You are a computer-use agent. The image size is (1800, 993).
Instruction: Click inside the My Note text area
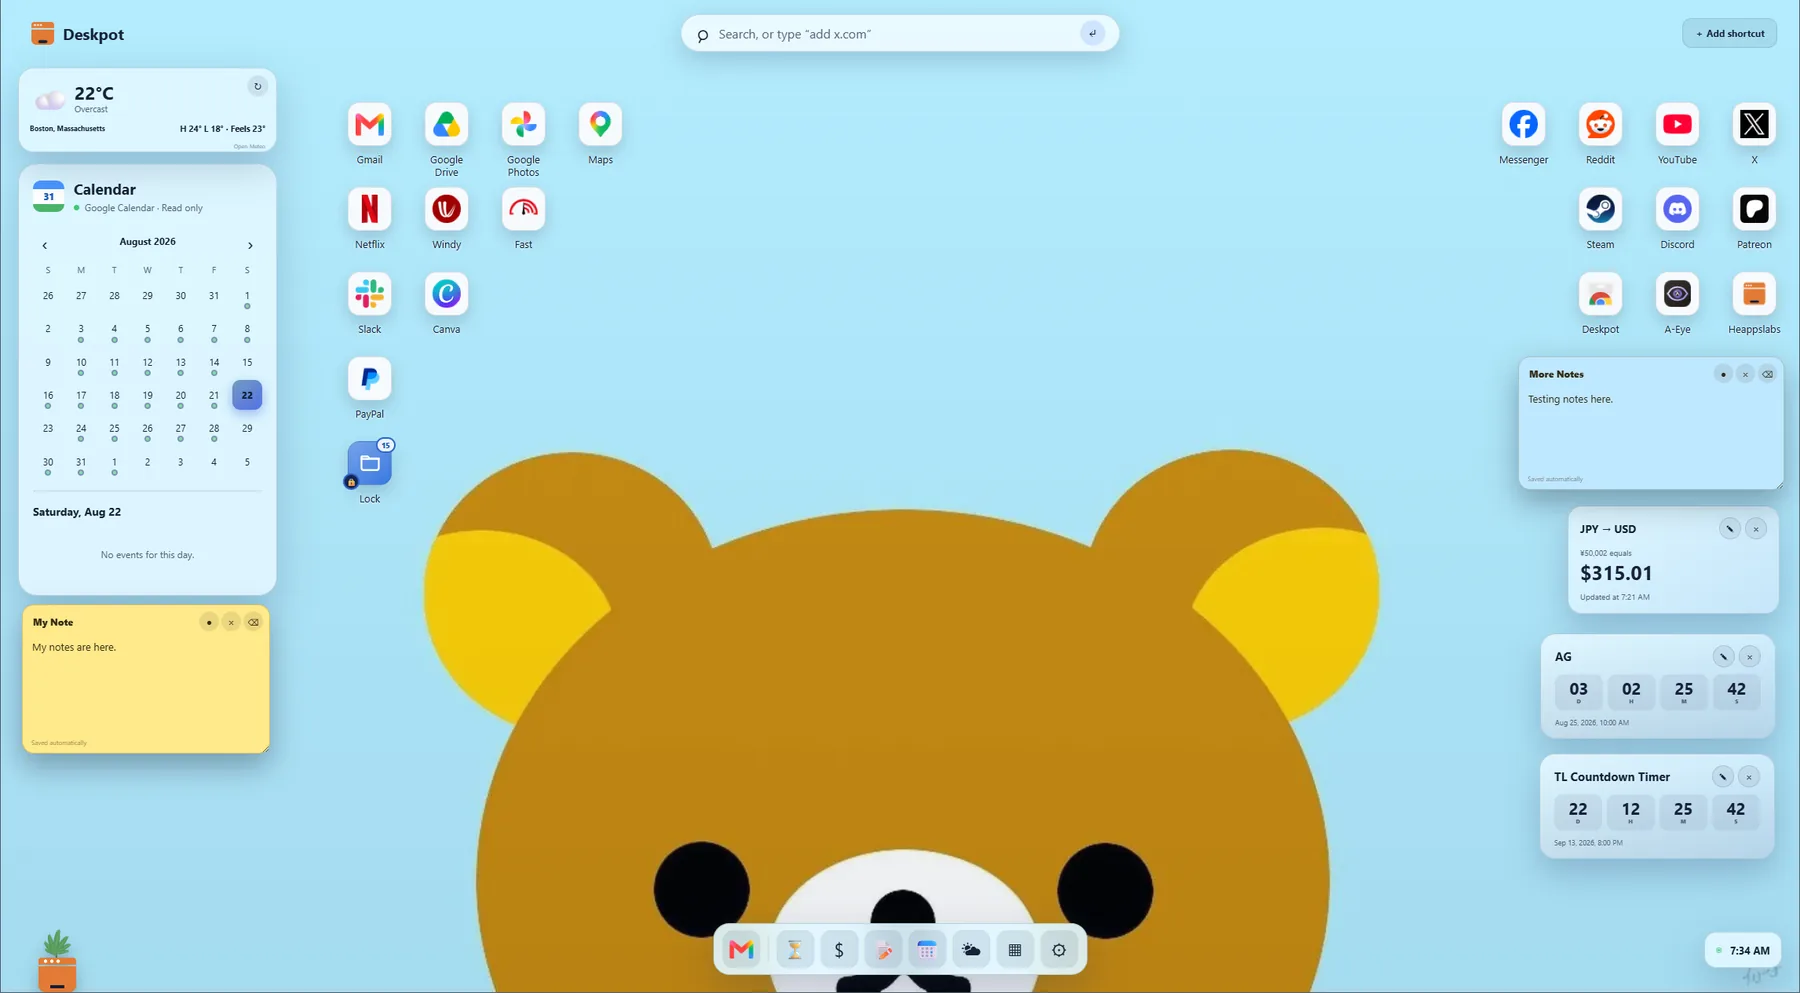(x=146, y=688)
